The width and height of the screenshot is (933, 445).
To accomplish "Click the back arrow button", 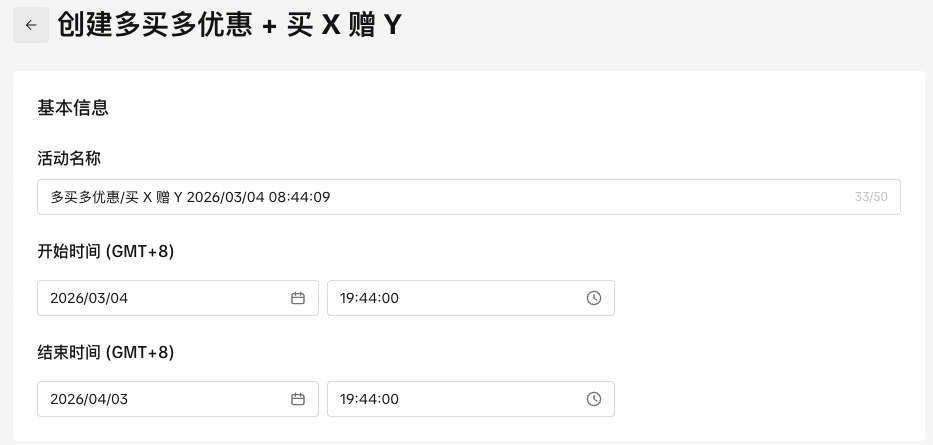I will [x=31, y=25].
